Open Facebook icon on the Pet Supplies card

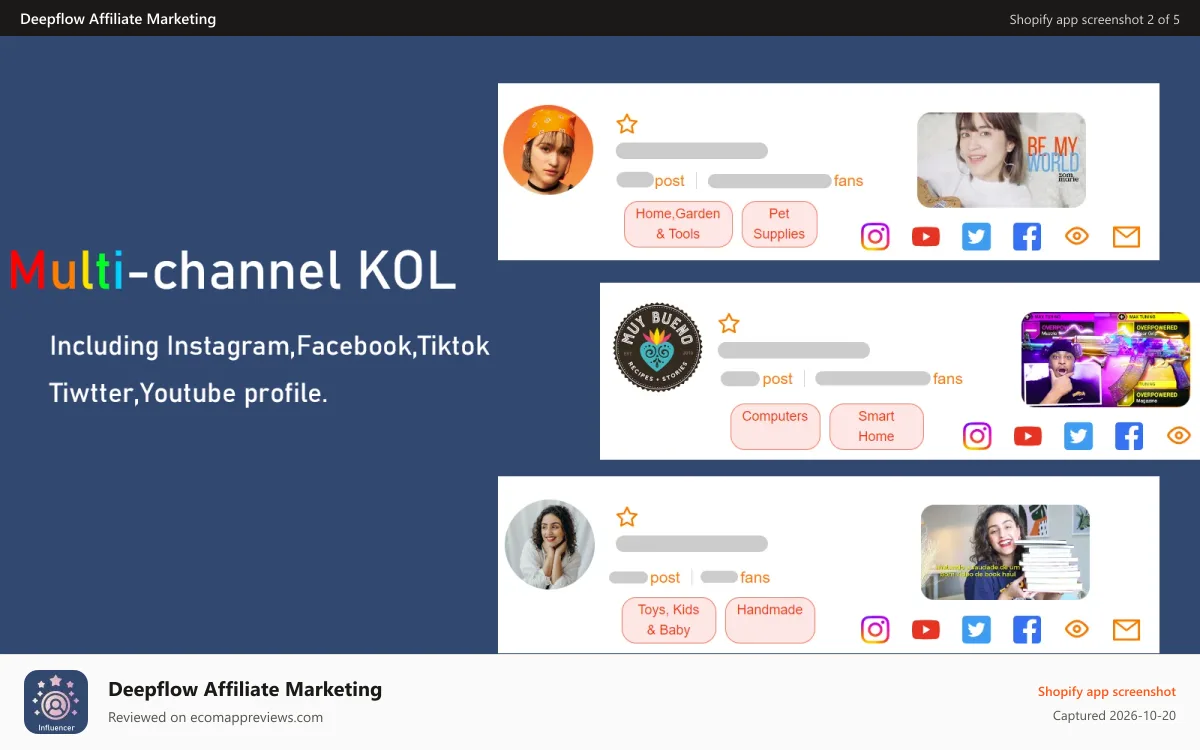click(1027, 237)
